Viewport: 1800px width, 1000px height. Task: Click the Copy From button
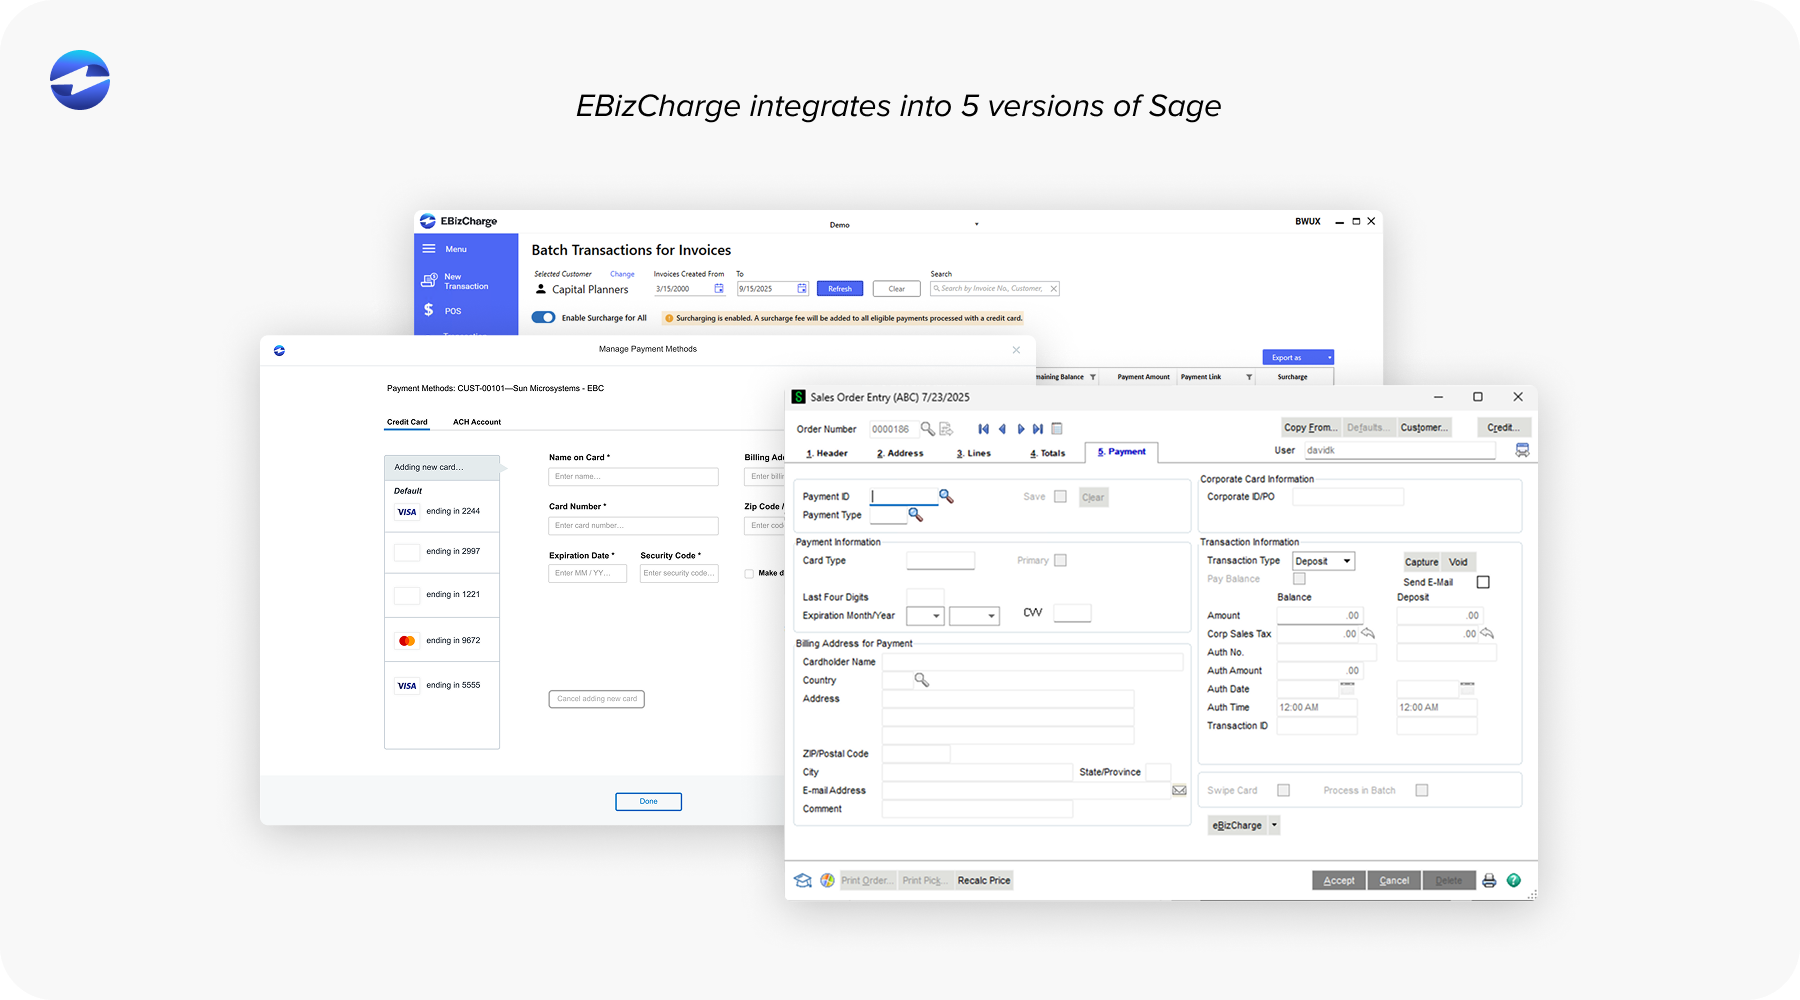pos(1310,427)
